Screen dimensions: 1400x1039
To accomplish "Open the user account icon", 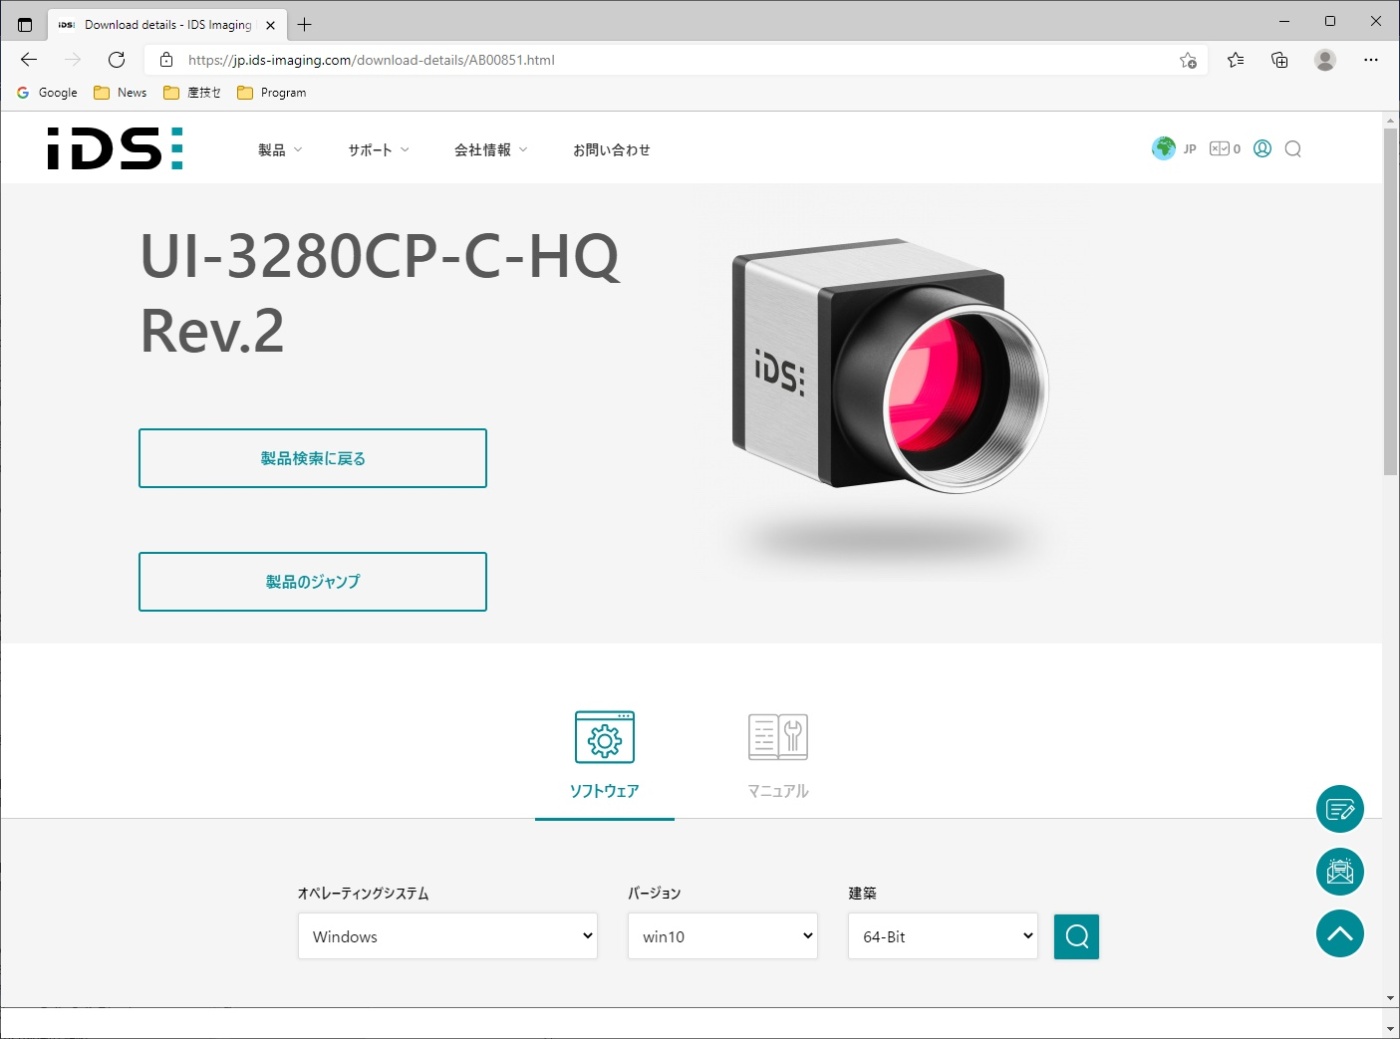I will pos(1263,149).
